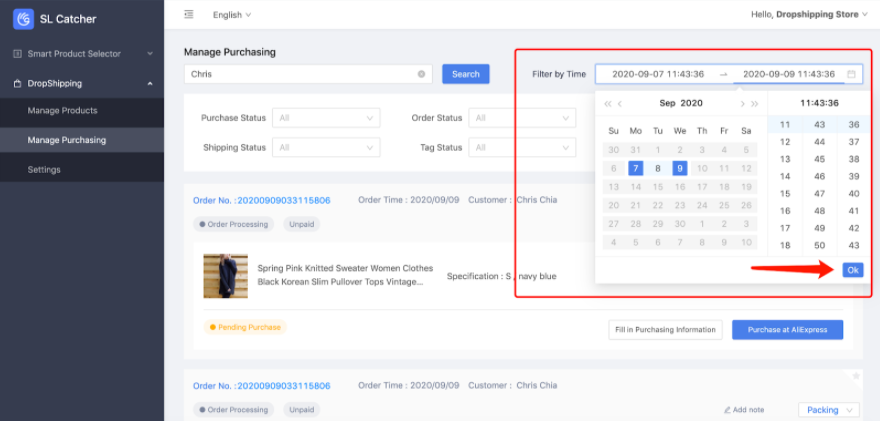This screenshot has height=421, width=880.
Task: Star the second Chris Chia order
Action: [x=856, y=376]
